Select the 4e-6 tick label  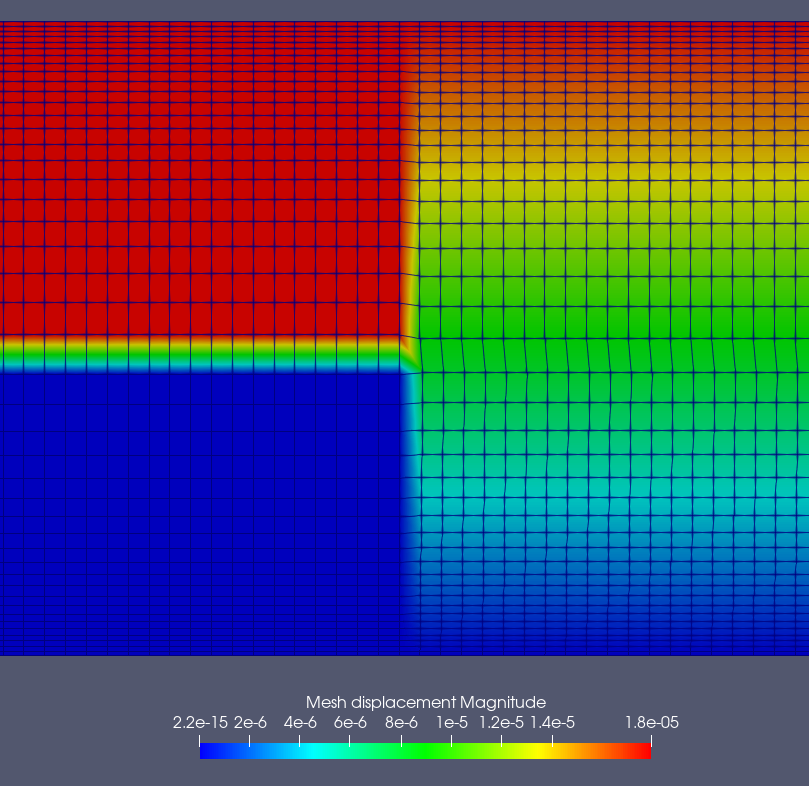click(300, 723)
